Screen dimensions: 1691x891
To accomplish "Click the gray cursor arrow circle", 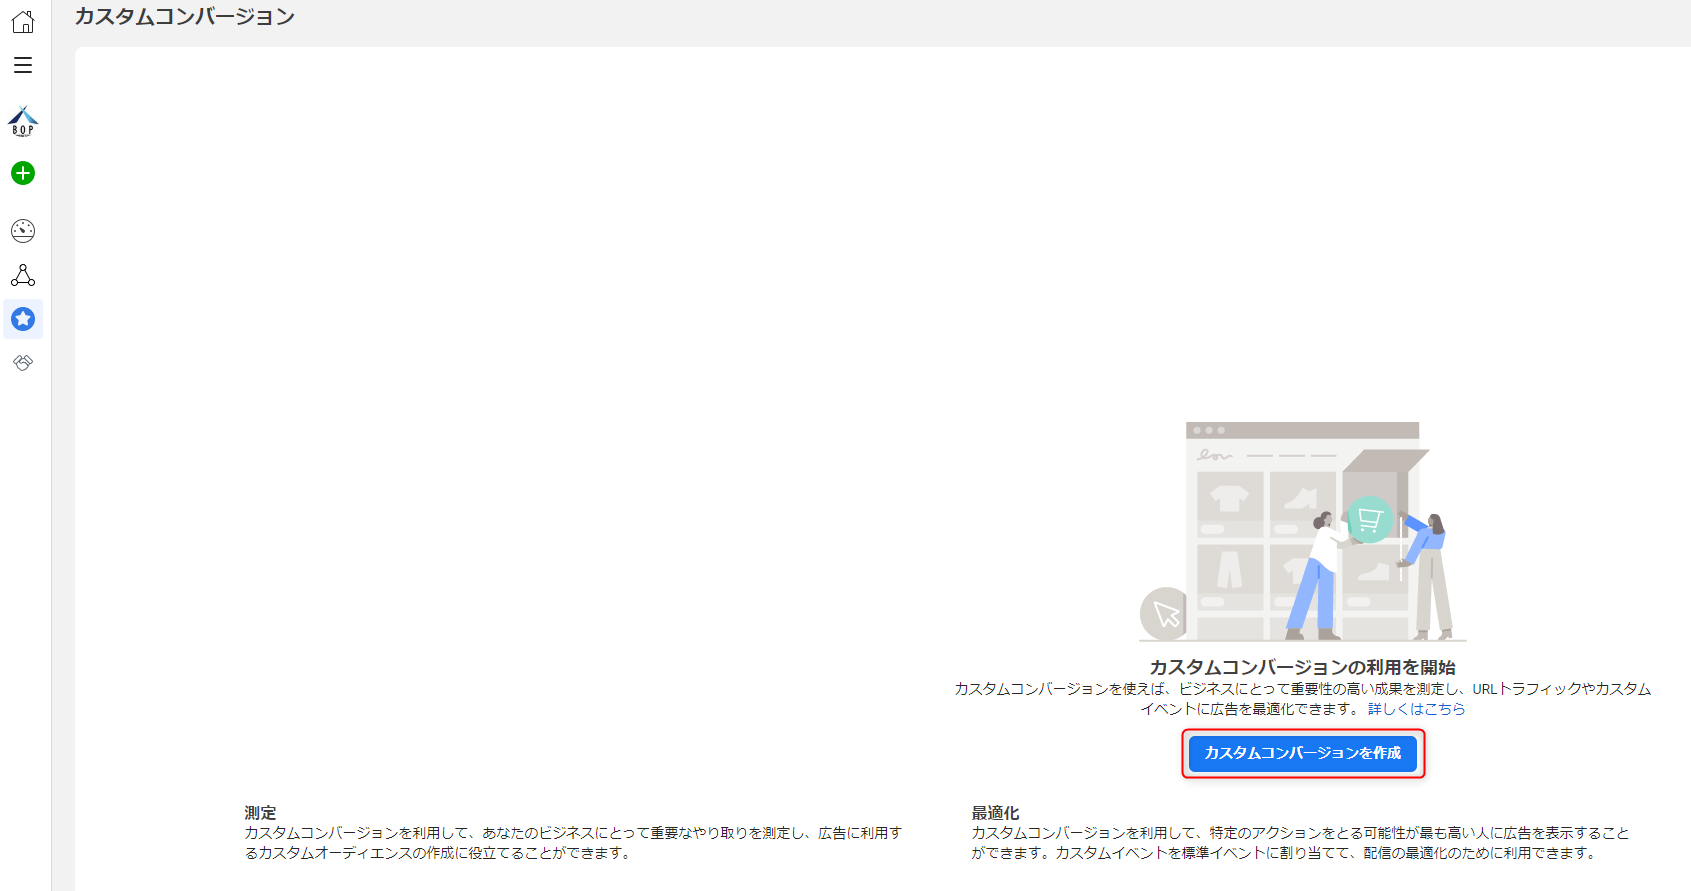I will coord(1165,613).
